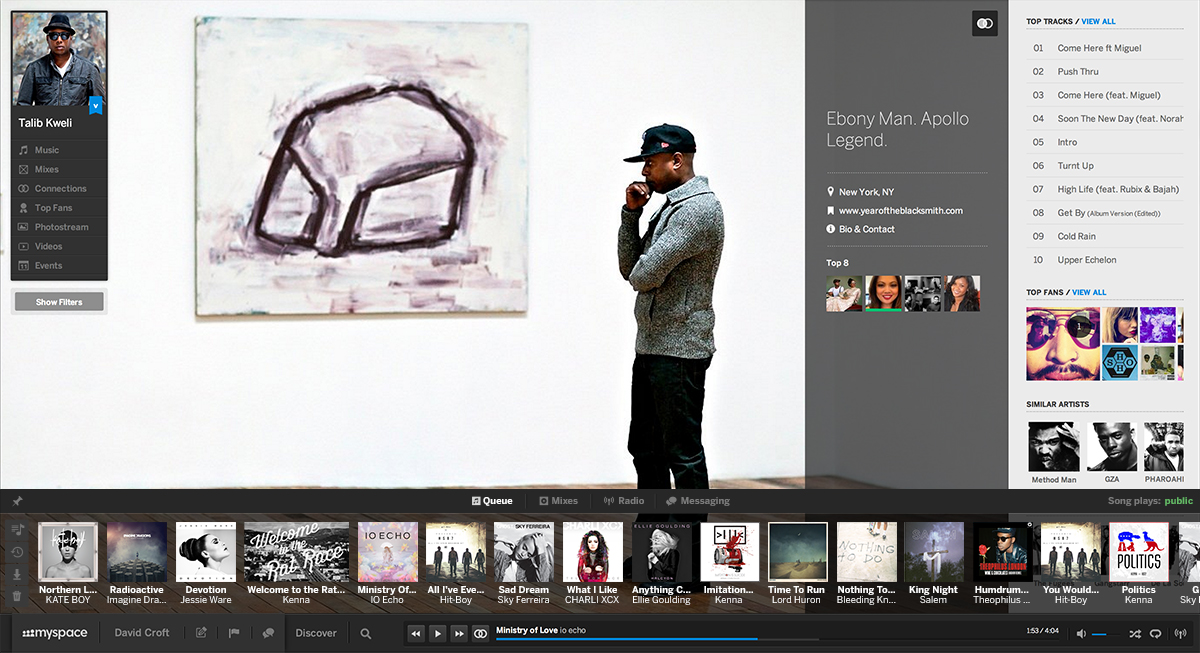
Task: Open Talib Kweli profile photo
Action: pos(59,59)
